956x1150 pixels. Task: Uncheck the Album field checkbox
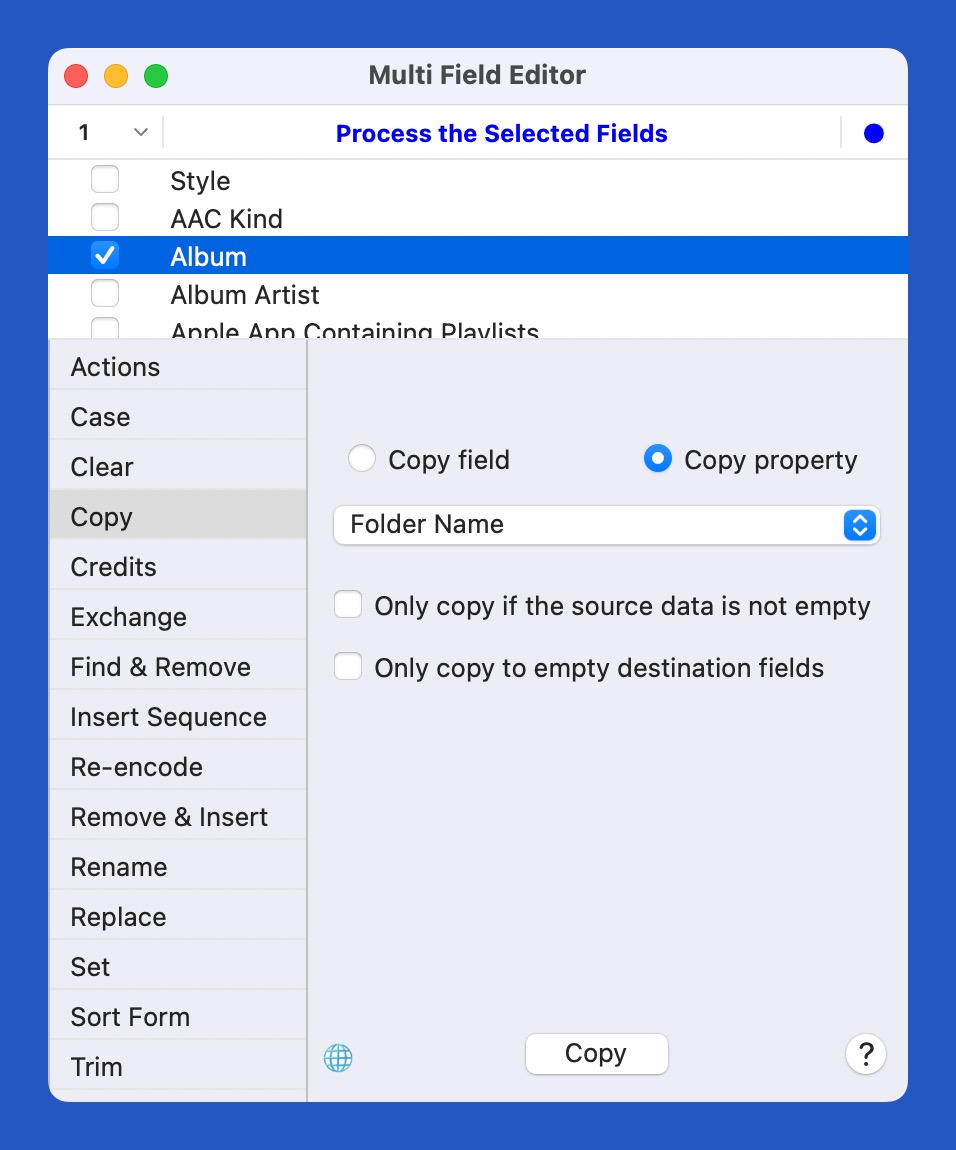click(x=105, y=256)
